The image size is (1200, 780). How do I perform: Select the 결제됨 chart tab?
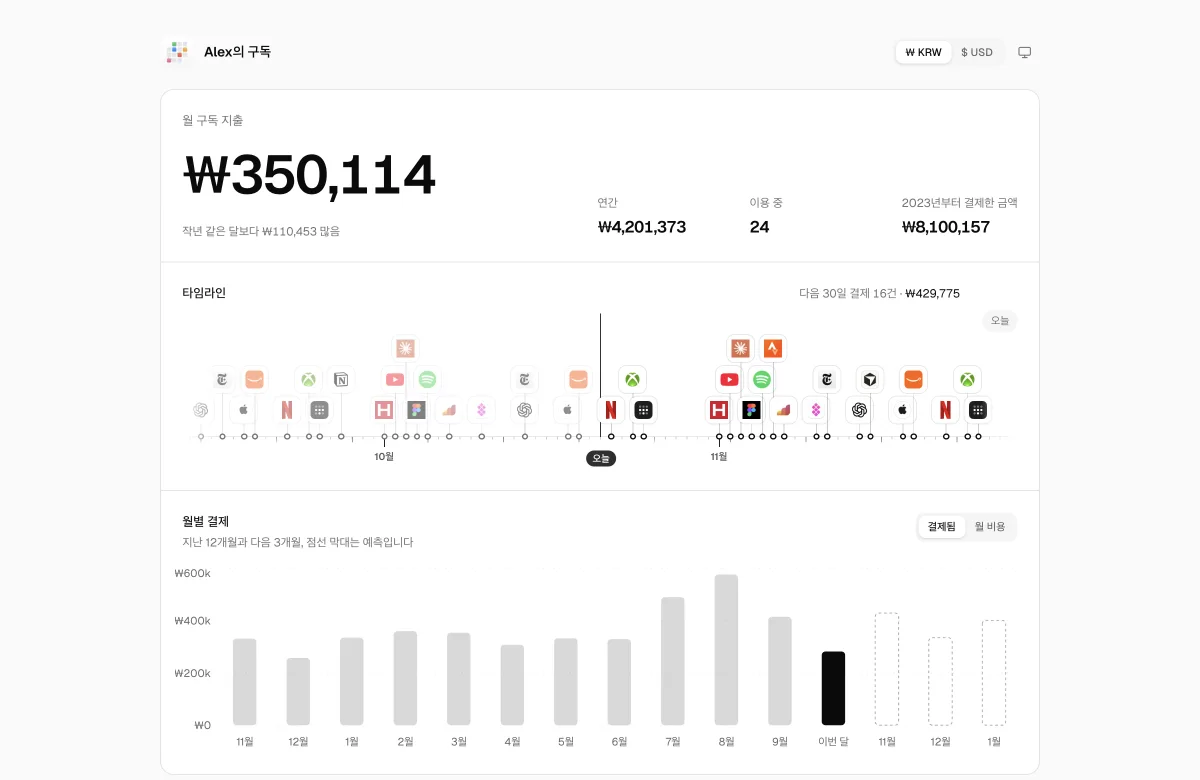coord(942,526)
